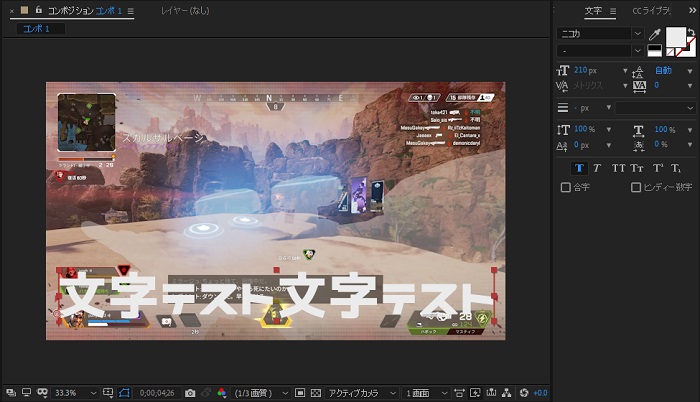Click the 100 % vertical scale value

click(x=584, y=130)
